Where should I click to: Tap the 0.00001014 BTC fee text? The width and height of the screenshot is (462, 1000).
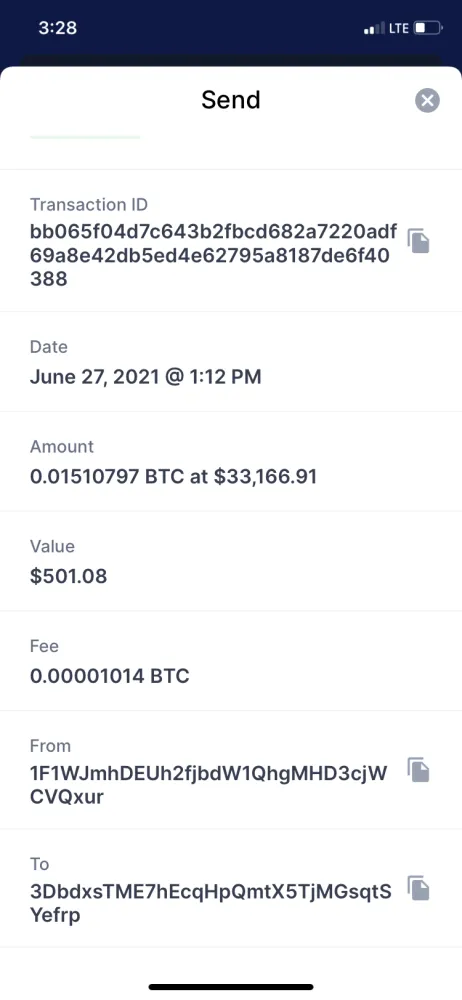110,676
